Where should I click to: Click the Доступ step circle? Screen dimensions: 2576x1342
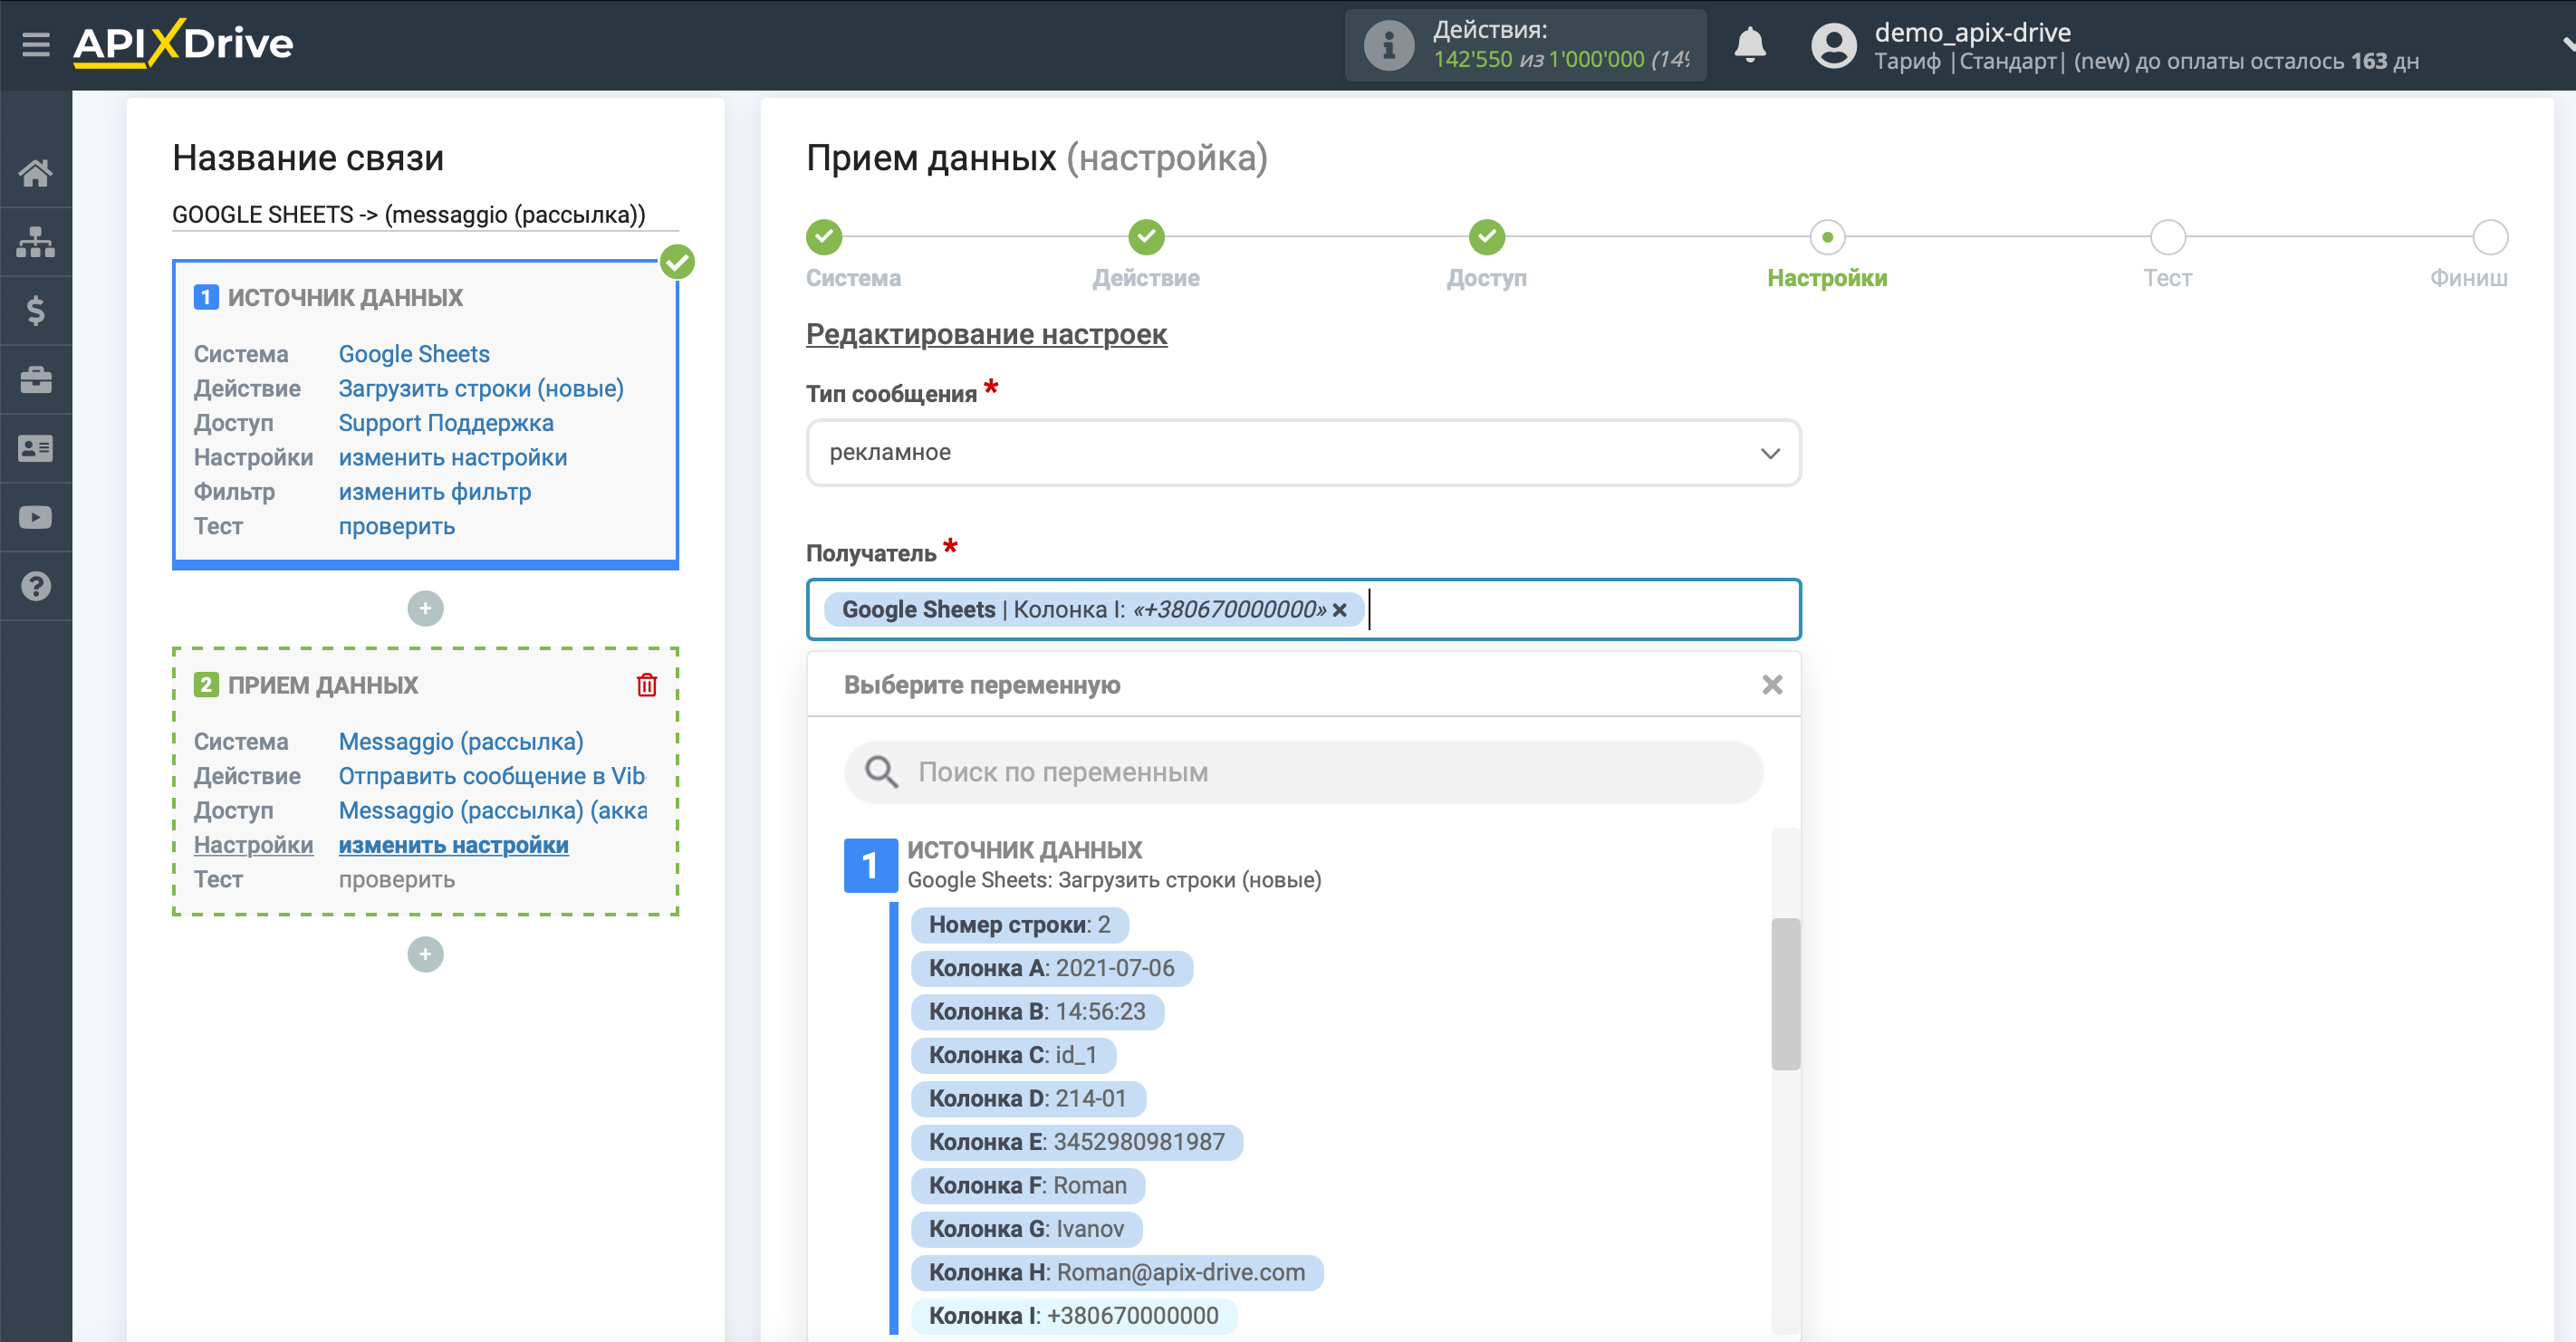[1487, 237]
